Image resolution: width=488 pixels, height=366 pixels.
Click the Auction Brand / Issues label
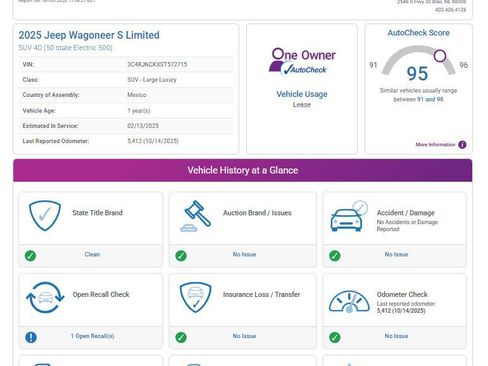pos(257,213)
